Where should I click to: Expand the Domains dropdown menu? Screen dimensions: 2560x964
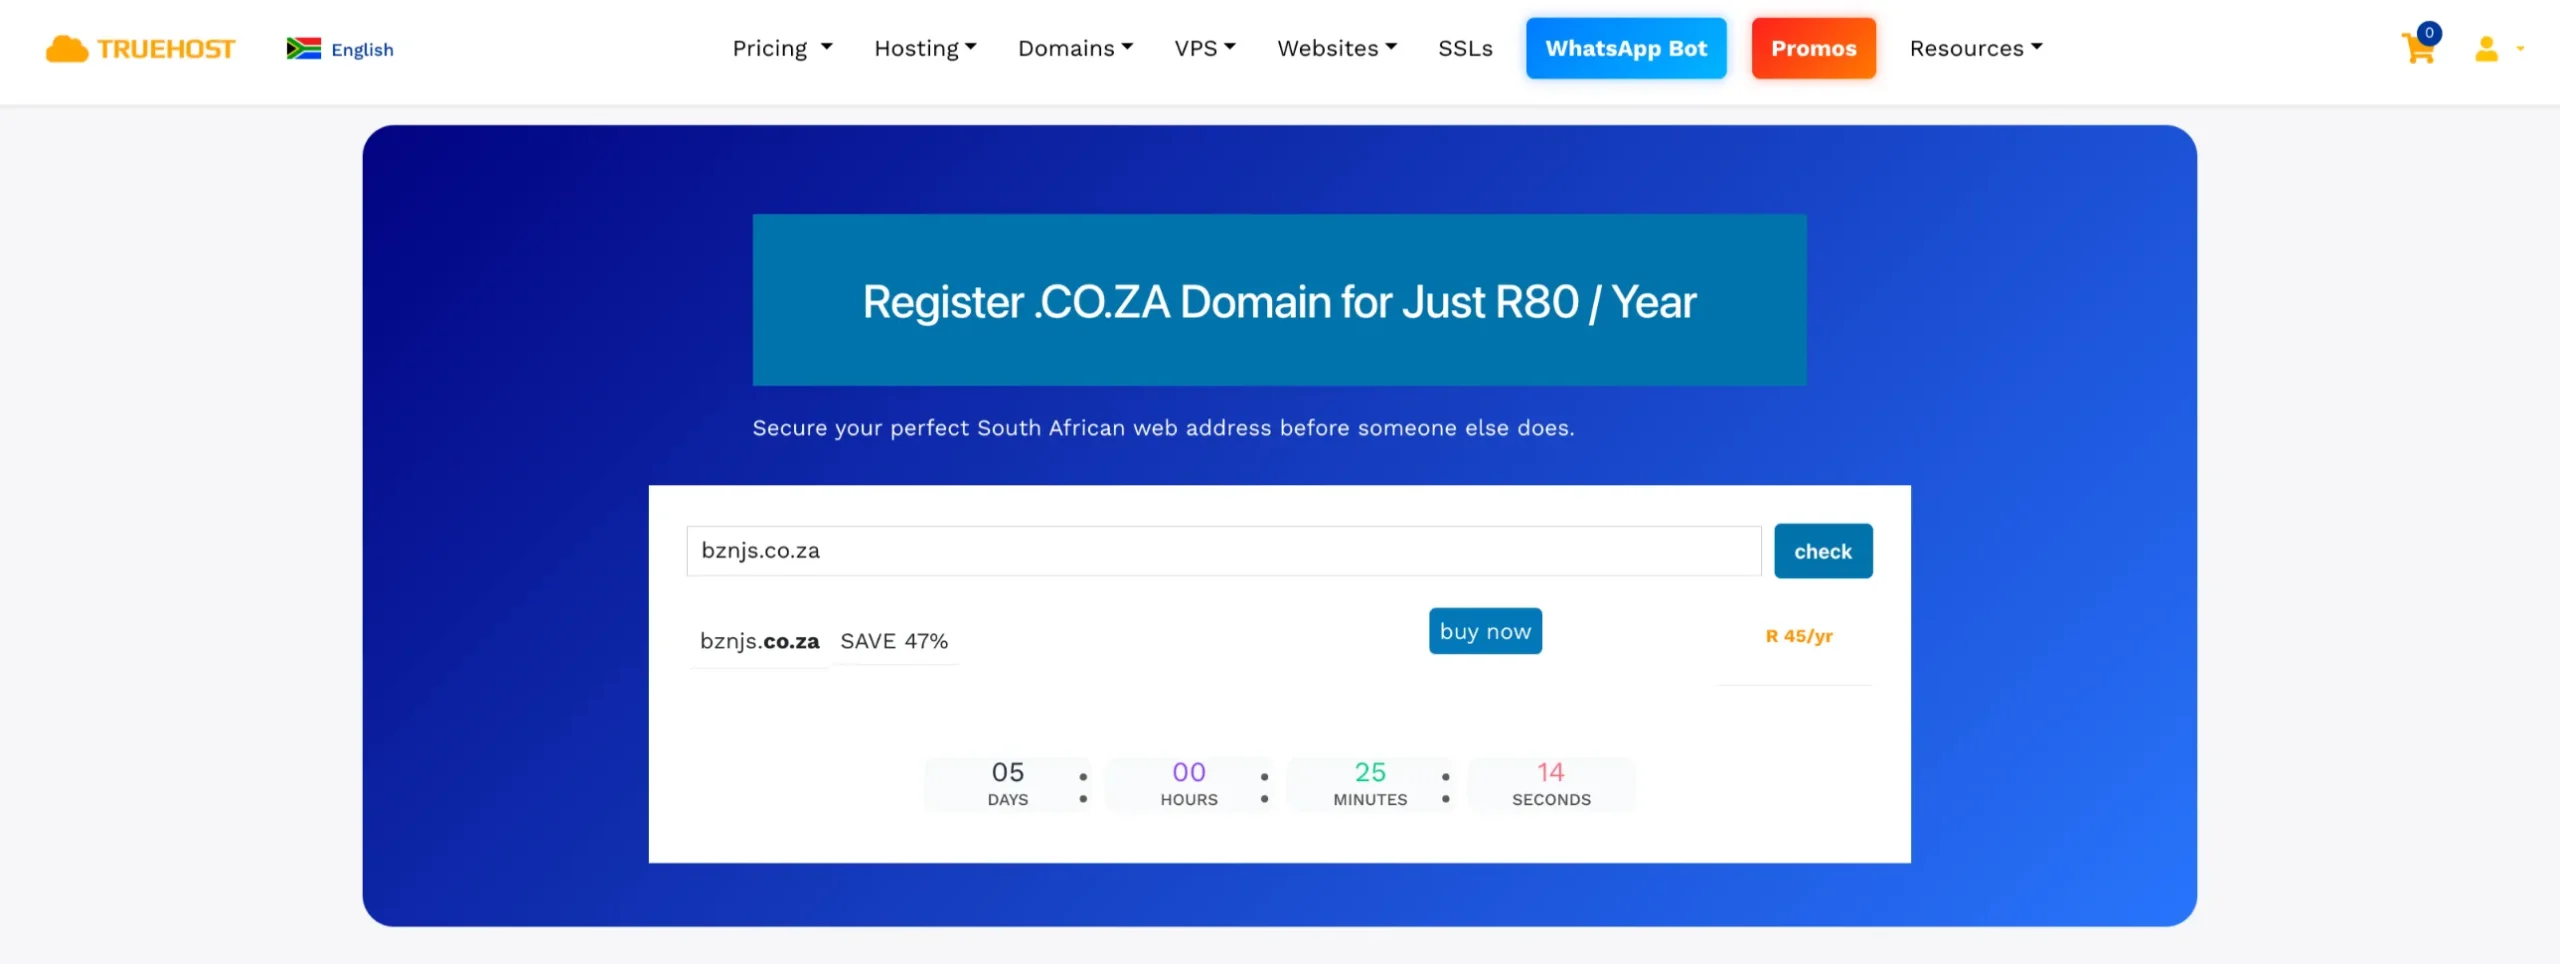(1075, 48)
